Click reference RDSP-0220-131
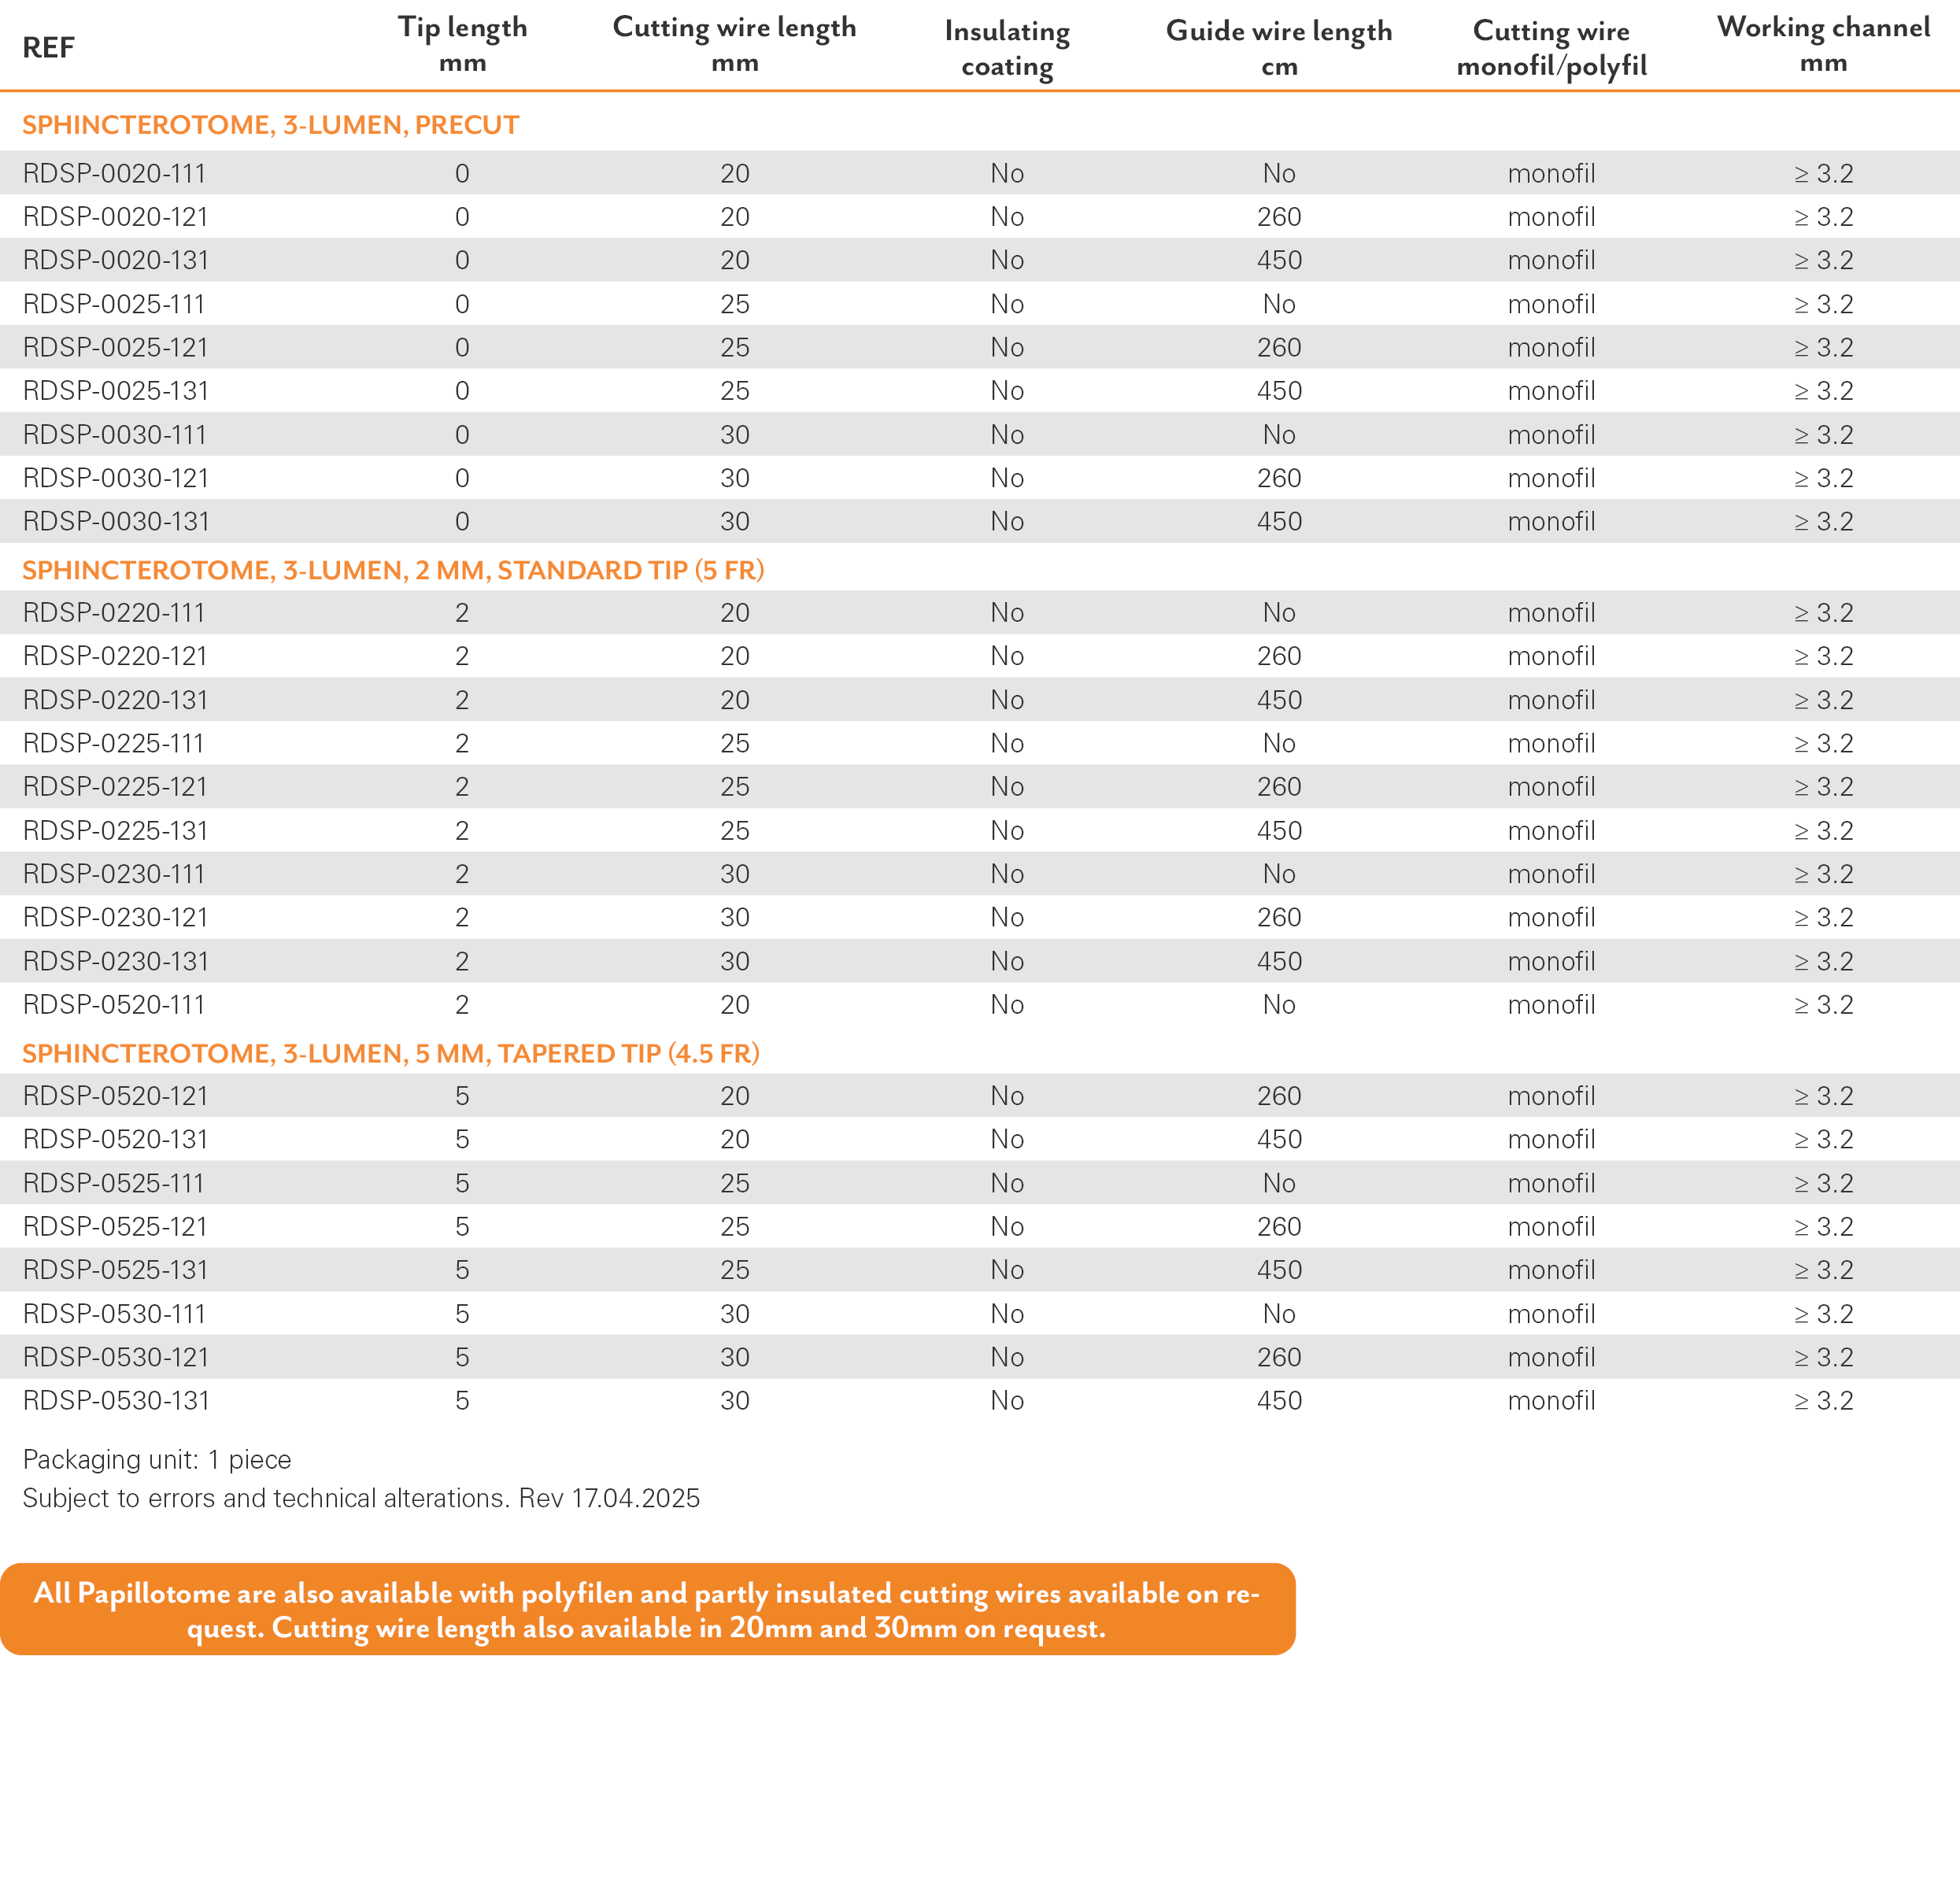The height and width of the screenshot is (1889, 1960). 116,700
